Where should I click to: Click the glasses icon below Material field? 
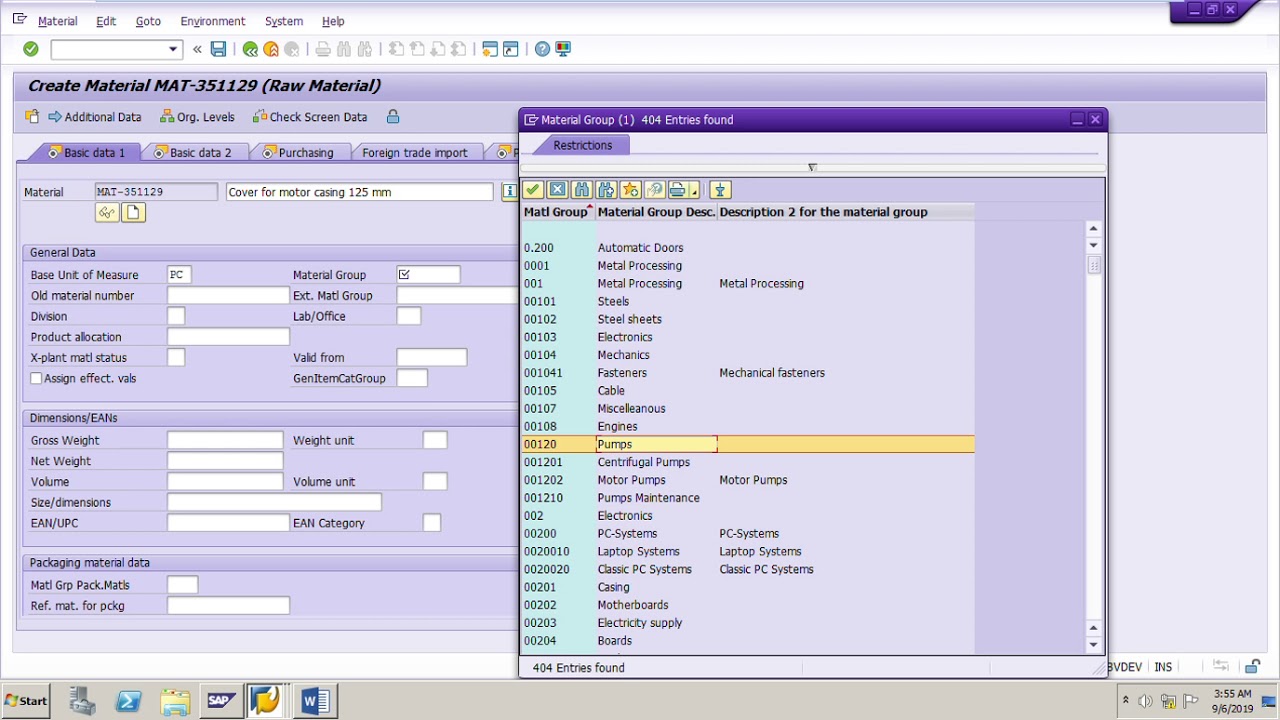coord(107,212)
